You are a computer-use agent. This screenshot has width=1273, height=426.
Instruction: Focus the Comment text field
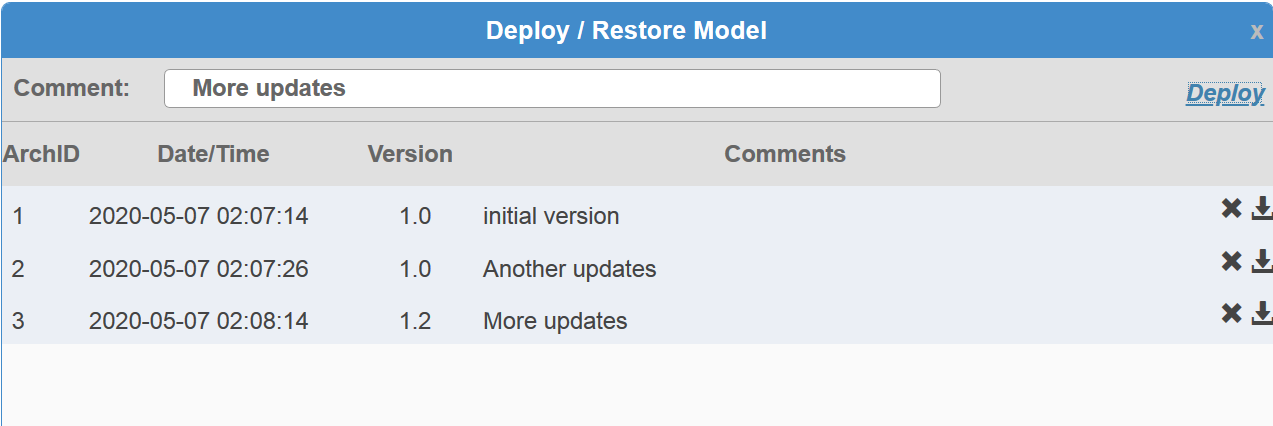tap(552, 88)
